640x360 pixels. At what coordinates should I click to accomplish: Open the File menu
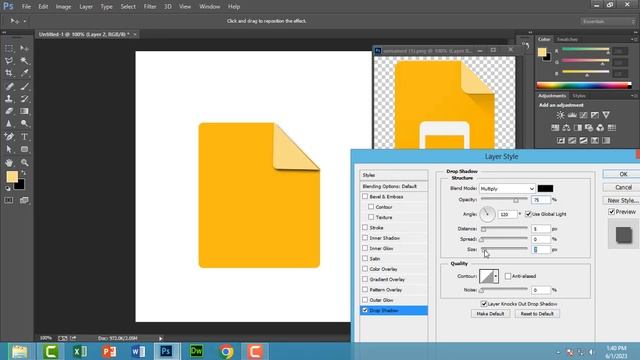pos(26,7)
